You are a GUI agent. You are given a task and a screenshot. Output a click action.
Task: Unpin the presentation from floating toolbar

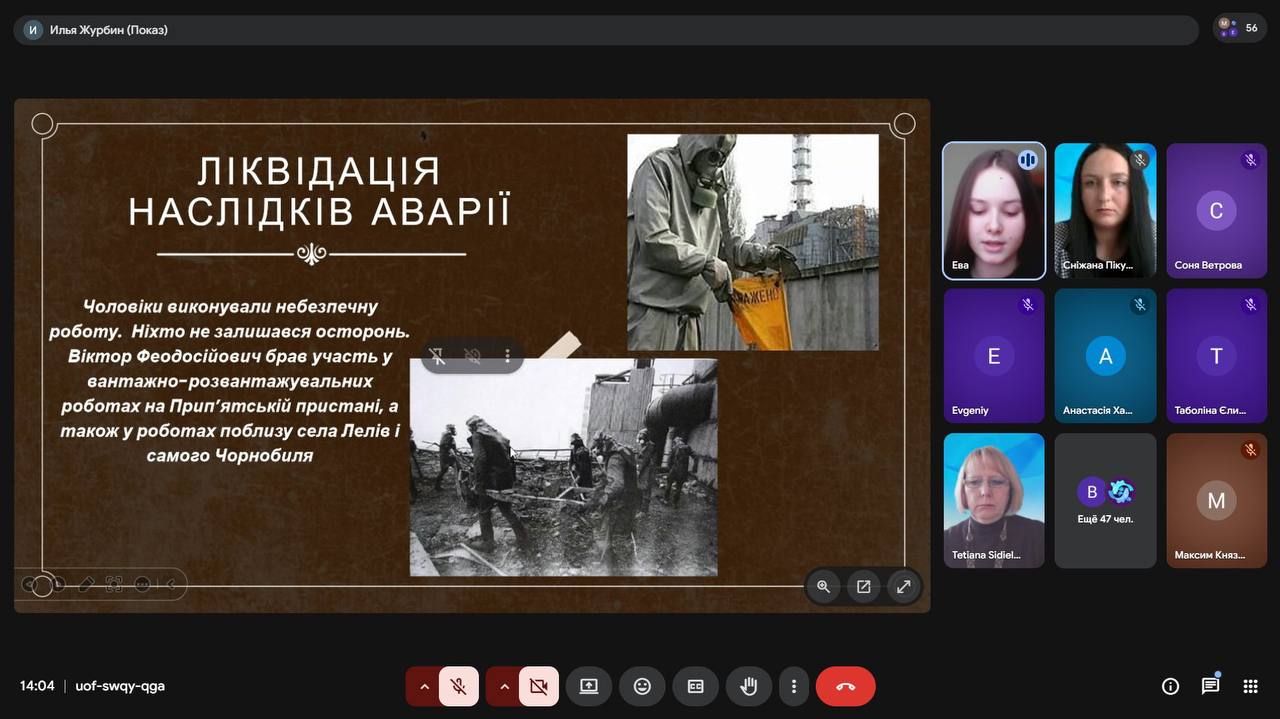[x=438, y=355]
